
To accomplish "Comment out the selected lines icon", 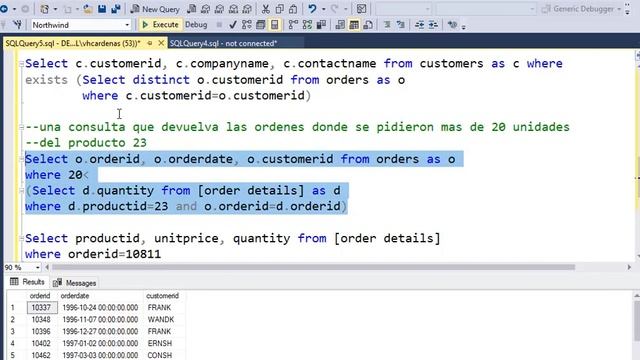I will click(x=387, y=25).
